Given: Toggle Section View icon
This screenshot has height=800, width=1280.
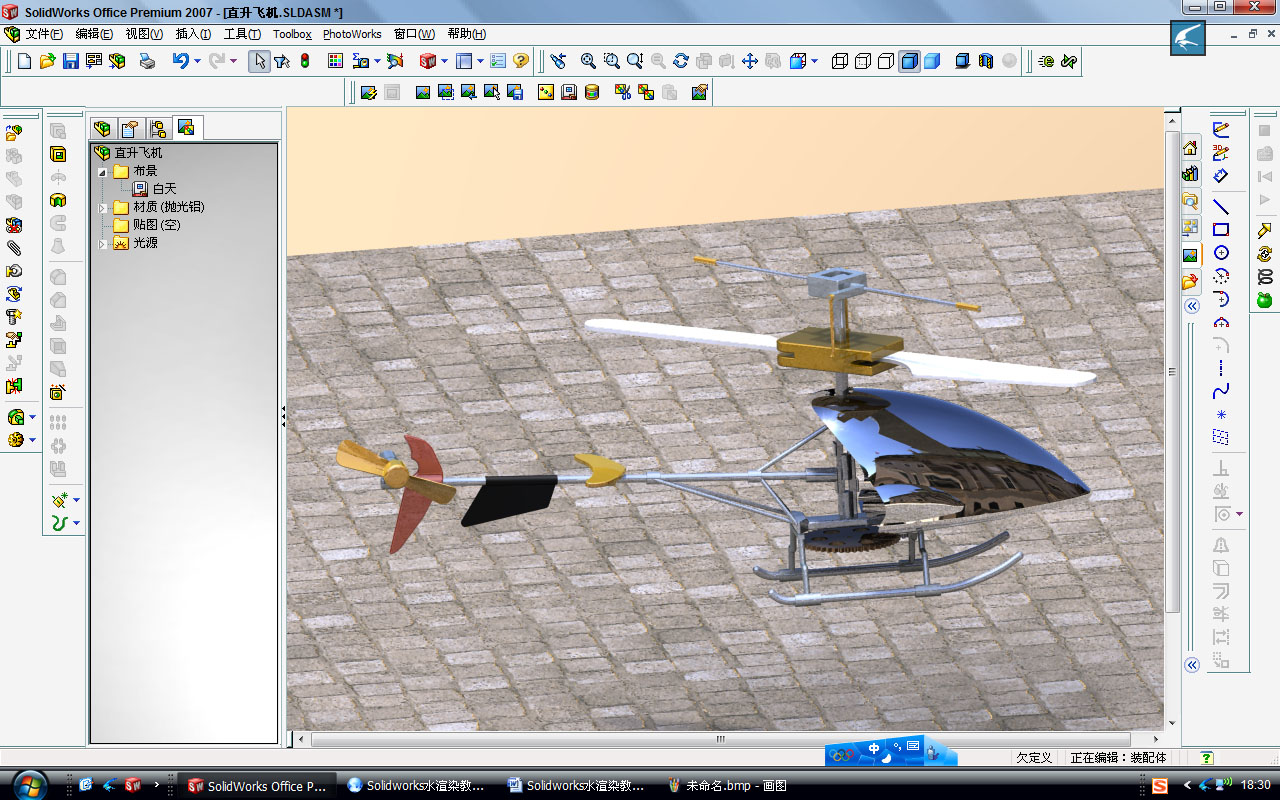Looking at the screenshot, I should click(986, 61).
